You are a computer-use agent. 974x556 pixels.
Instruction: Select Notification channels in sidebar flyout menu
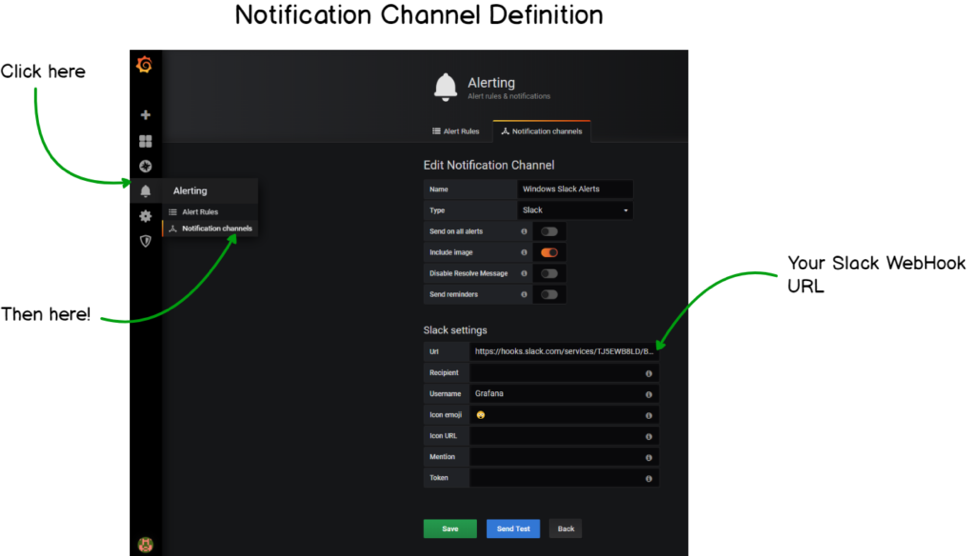210,229
